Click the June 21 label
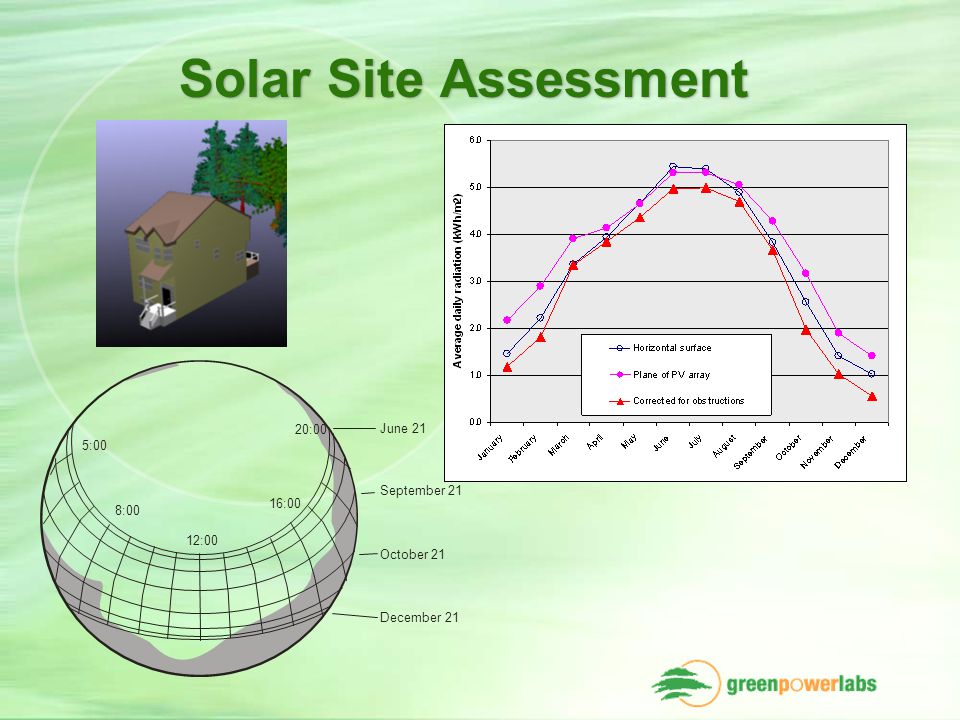960x720 pixels. tap(402, 428)
